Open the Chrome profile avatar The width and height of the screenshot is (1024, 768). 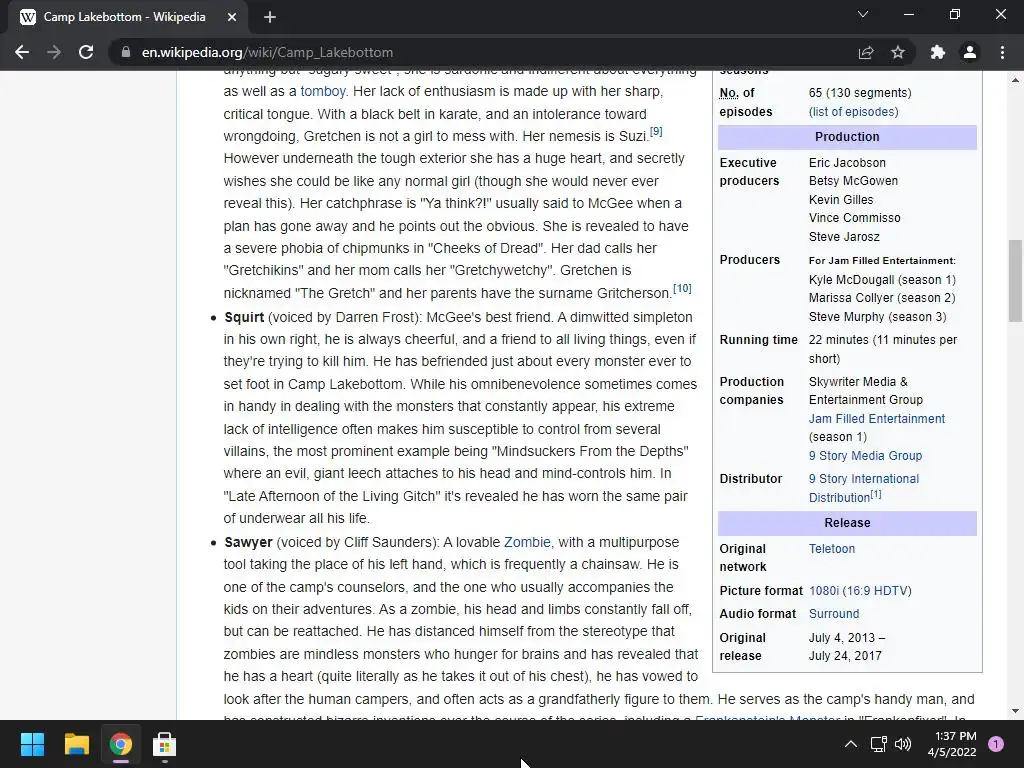970,52
